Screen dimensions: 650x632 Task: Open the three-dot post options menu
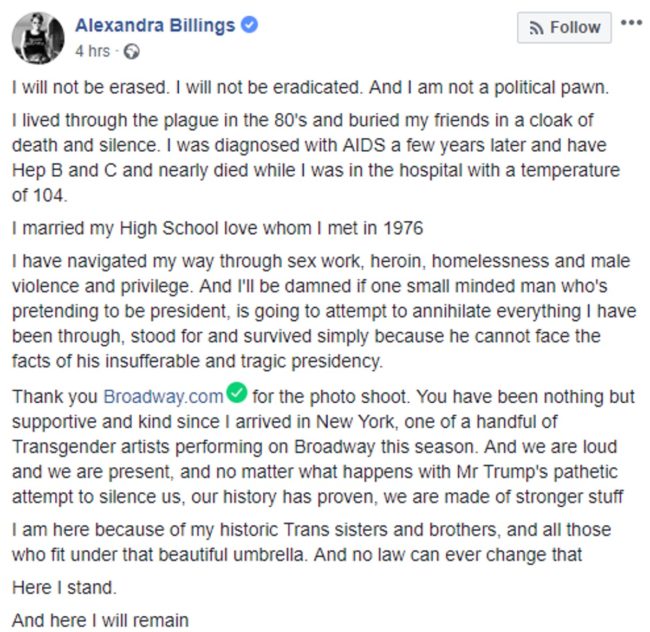click(x=630, y=23)
